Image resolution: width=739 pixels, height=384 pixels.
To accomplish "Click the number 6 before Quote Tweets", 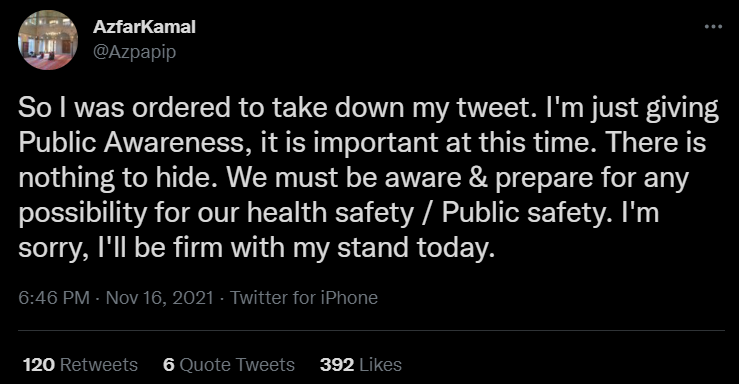I will tap(169, 365).
